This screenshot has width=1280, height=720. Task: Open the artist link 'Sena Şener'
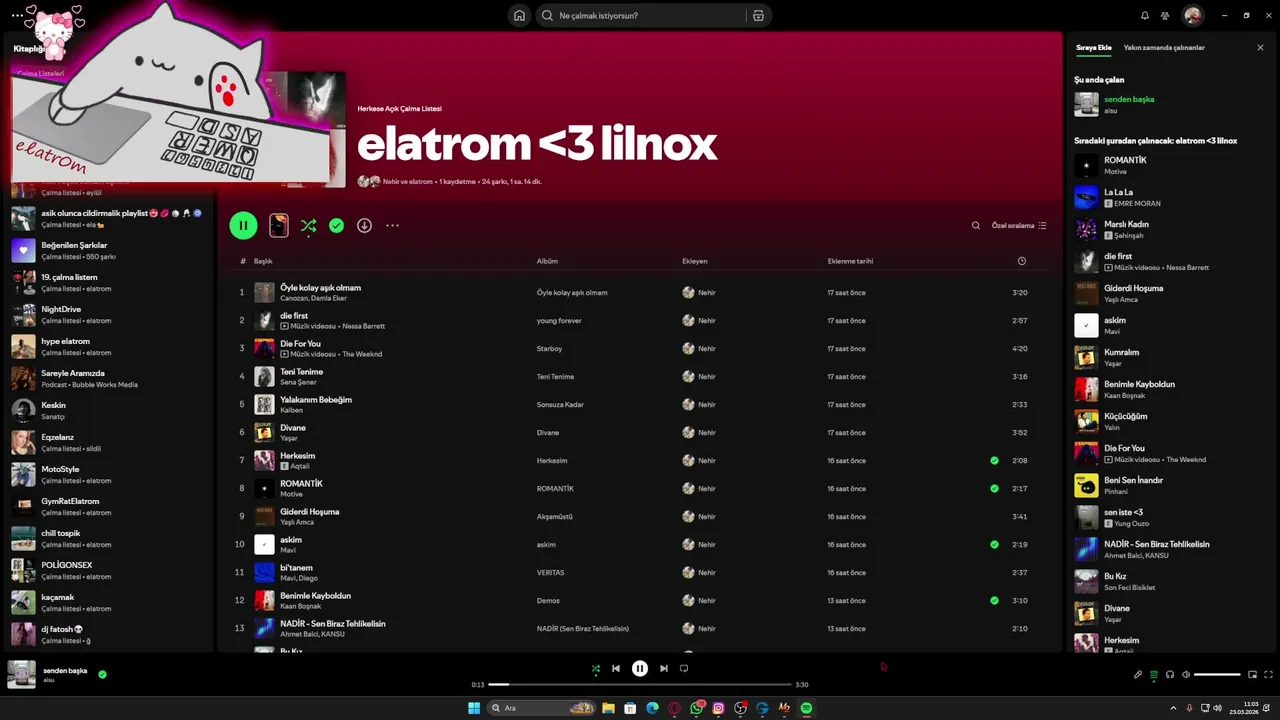click(297, 382)
